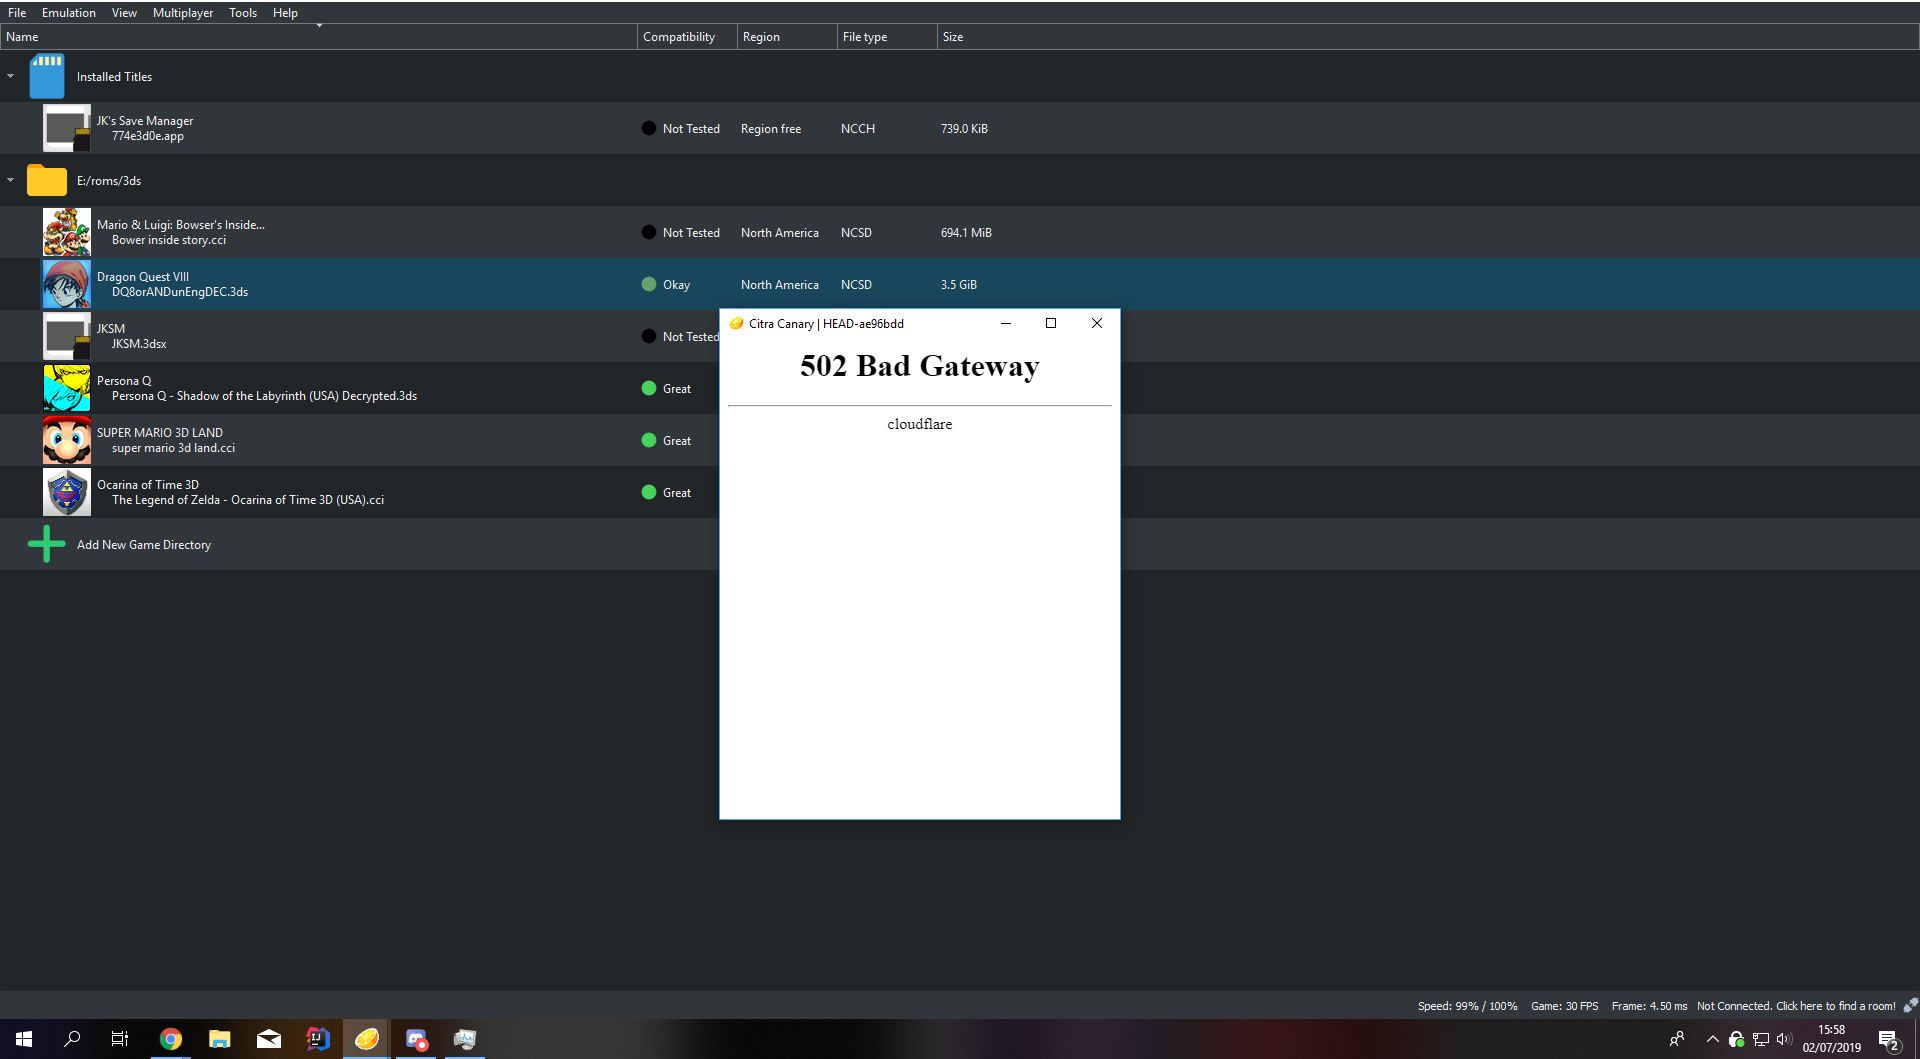Screen dimensions: 1920x1059
Task: Click the multiplayer connection icon in status bar
Action: (1910, 1005)
